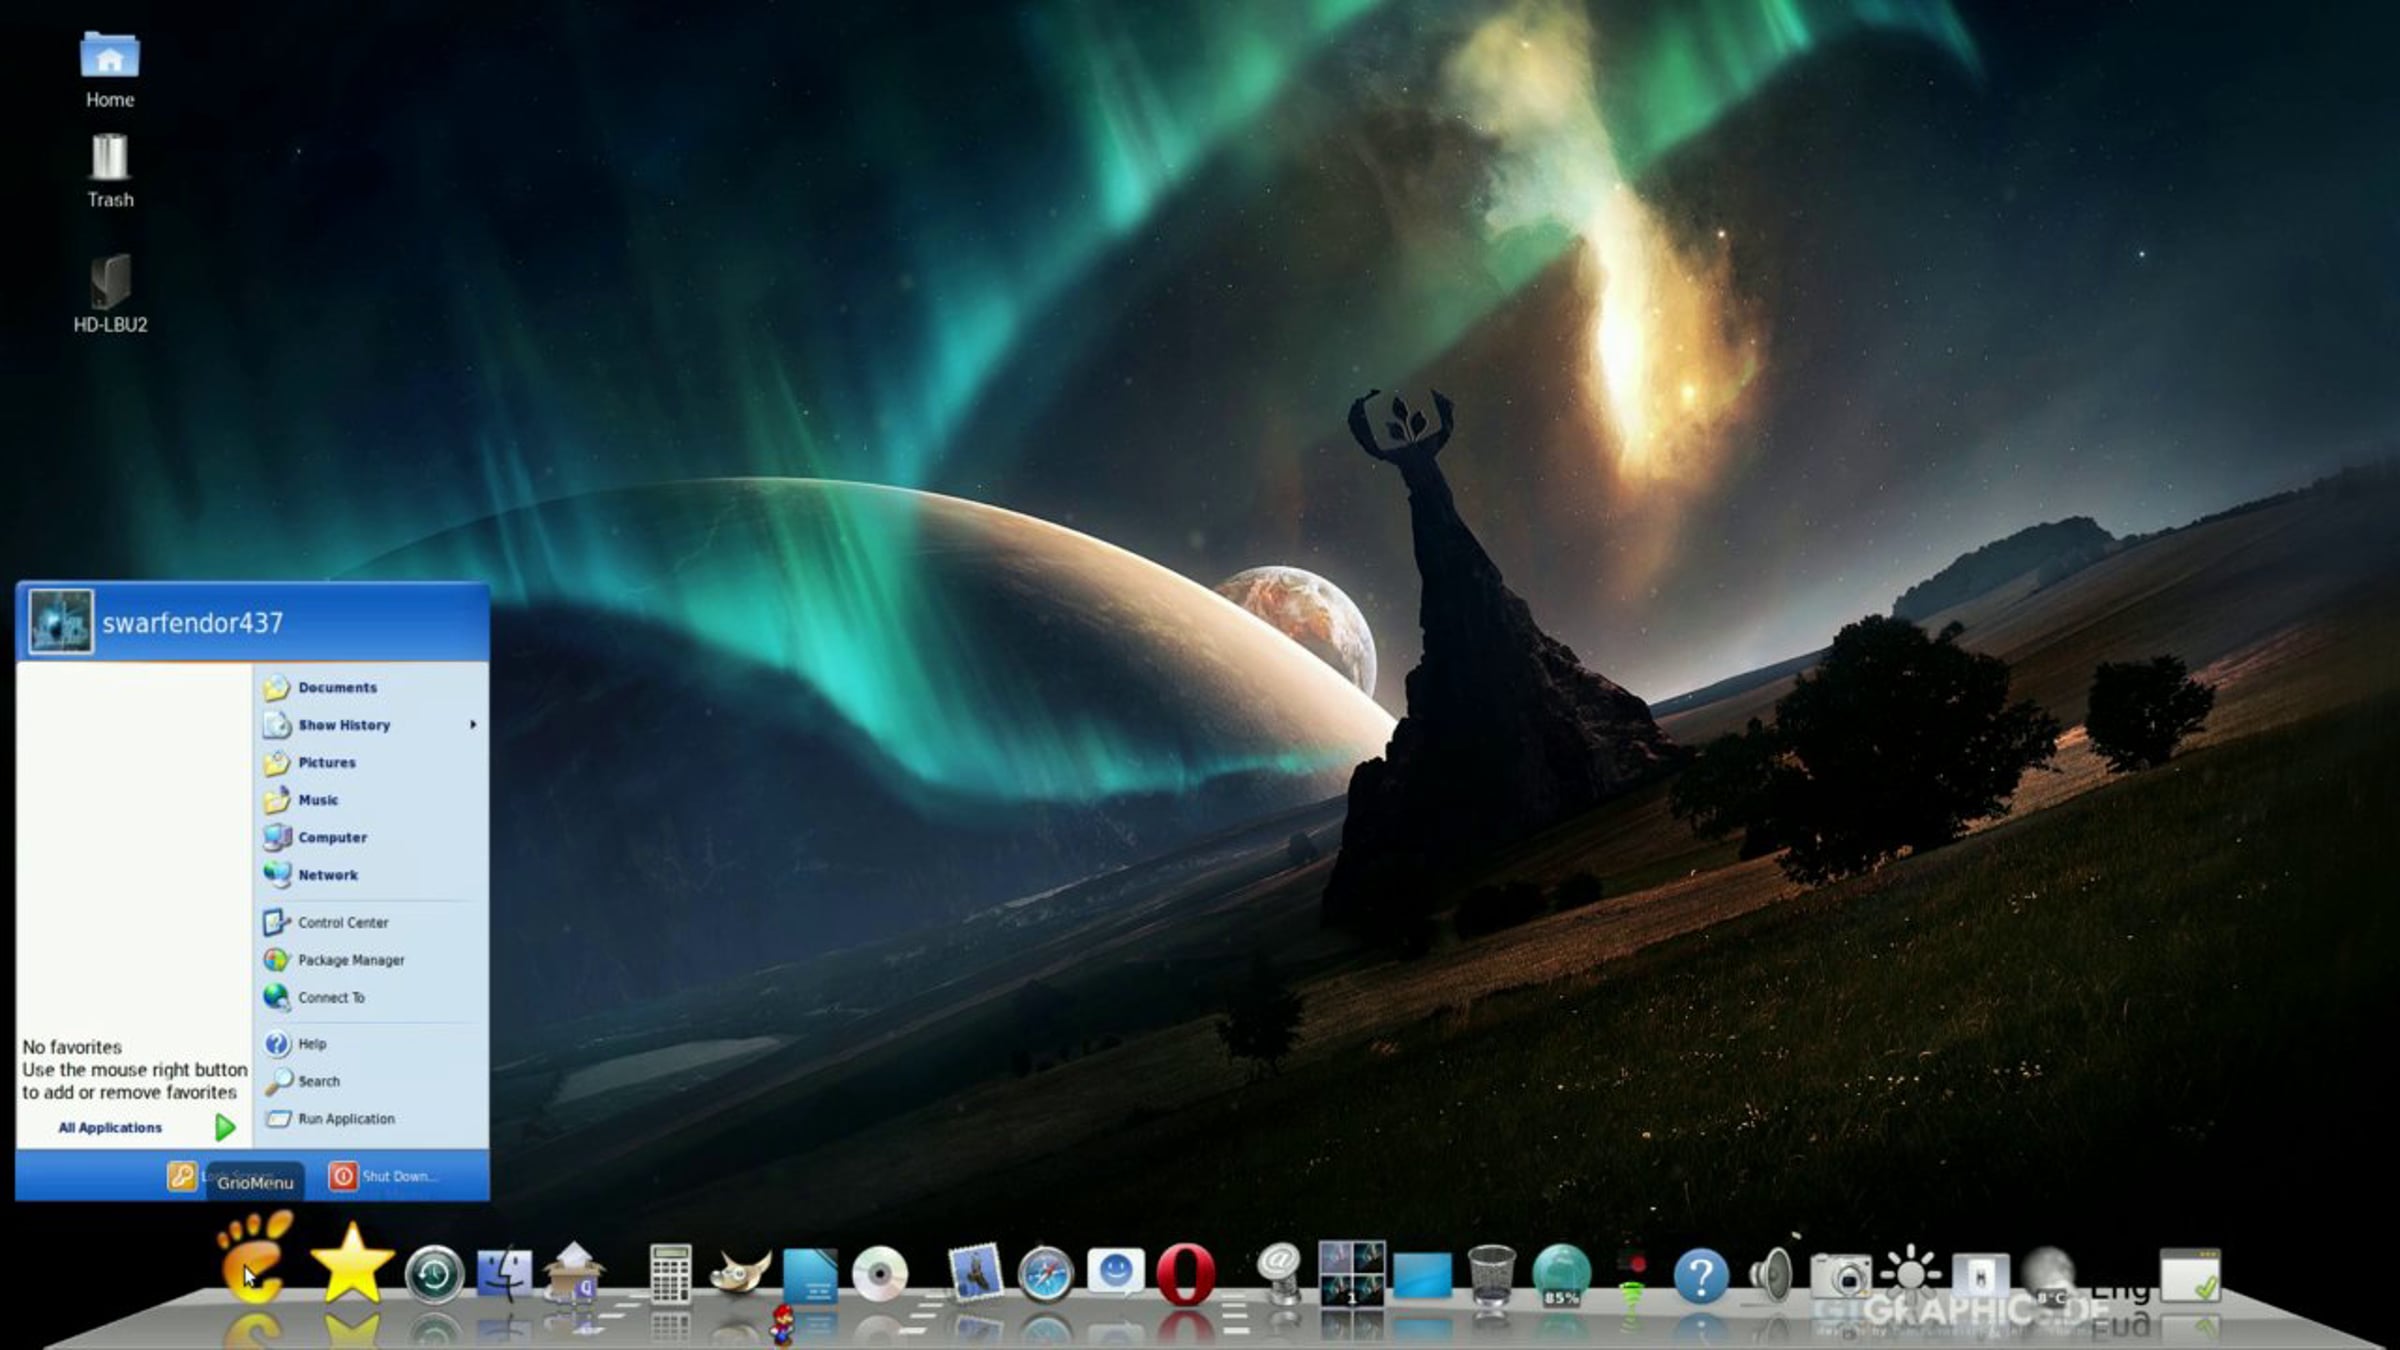Open the Shut Down options button

pos(384,1176)
